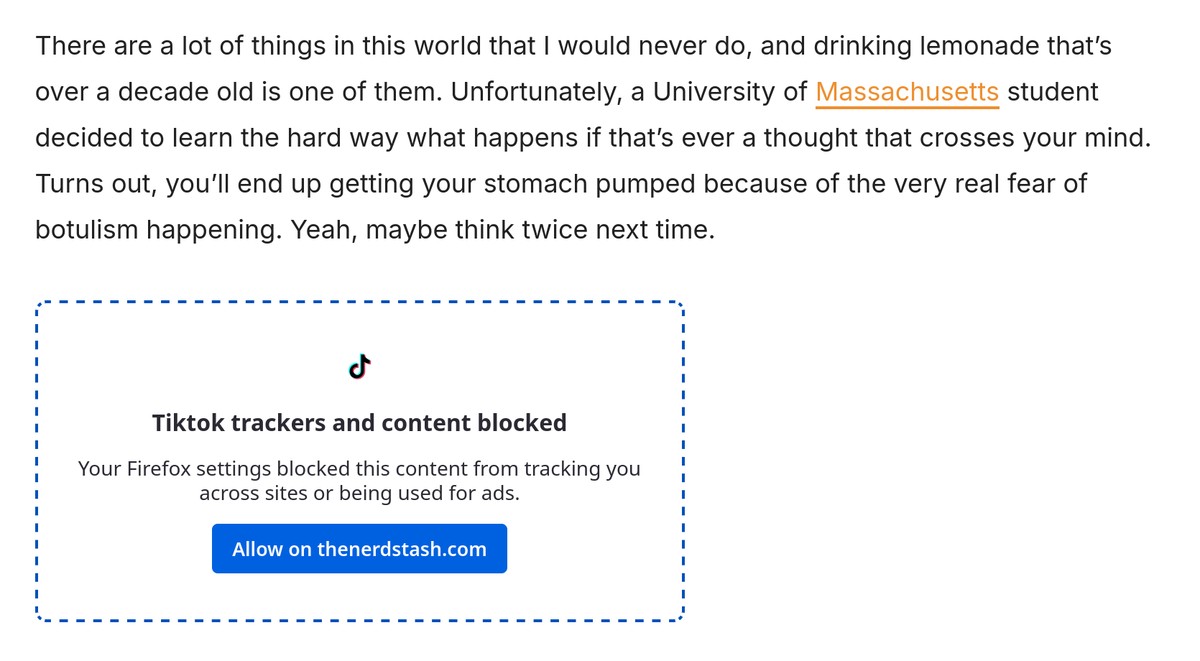Select the TikTok brand icon above the blocked message
Image resolution: width=1200 pixels, height=661 pixels.
pyautogui.click(x=359, y=366)
